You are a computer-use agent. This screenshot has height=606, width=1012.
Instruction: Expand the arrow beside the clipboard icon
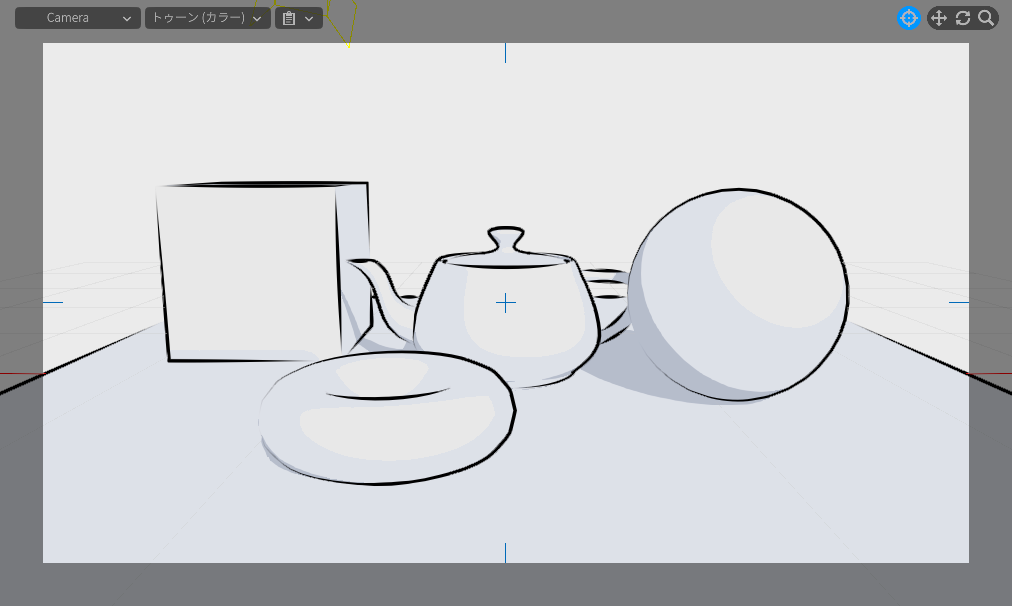(310, 18)
